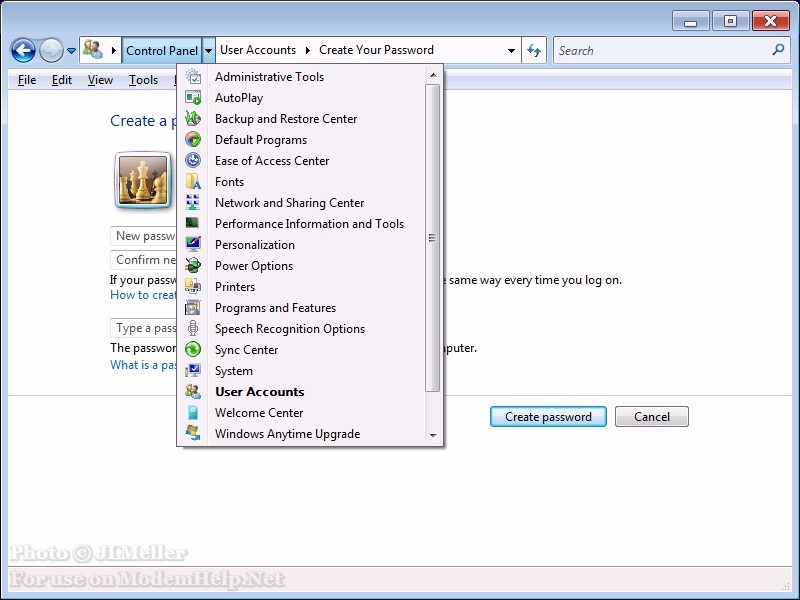Click the Personalization icon
The image size is (800, 600).
coord(193,244)
